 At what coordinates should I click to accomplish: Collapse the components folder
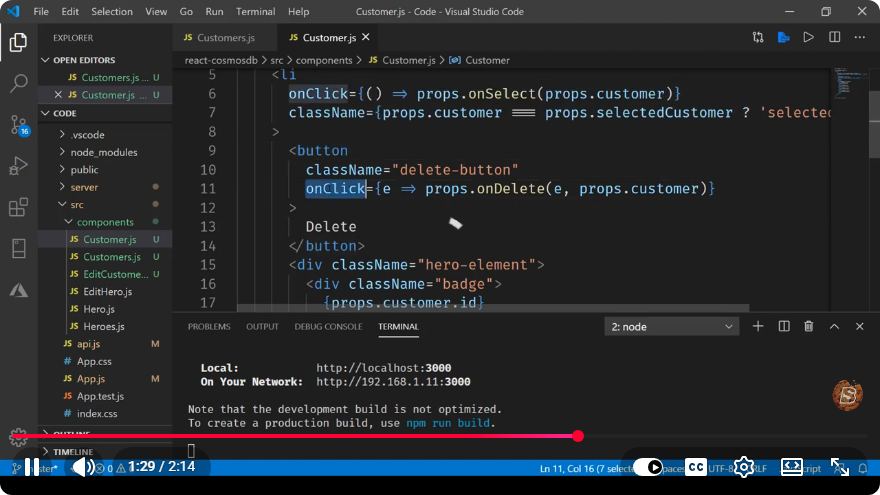coord(105,222)
